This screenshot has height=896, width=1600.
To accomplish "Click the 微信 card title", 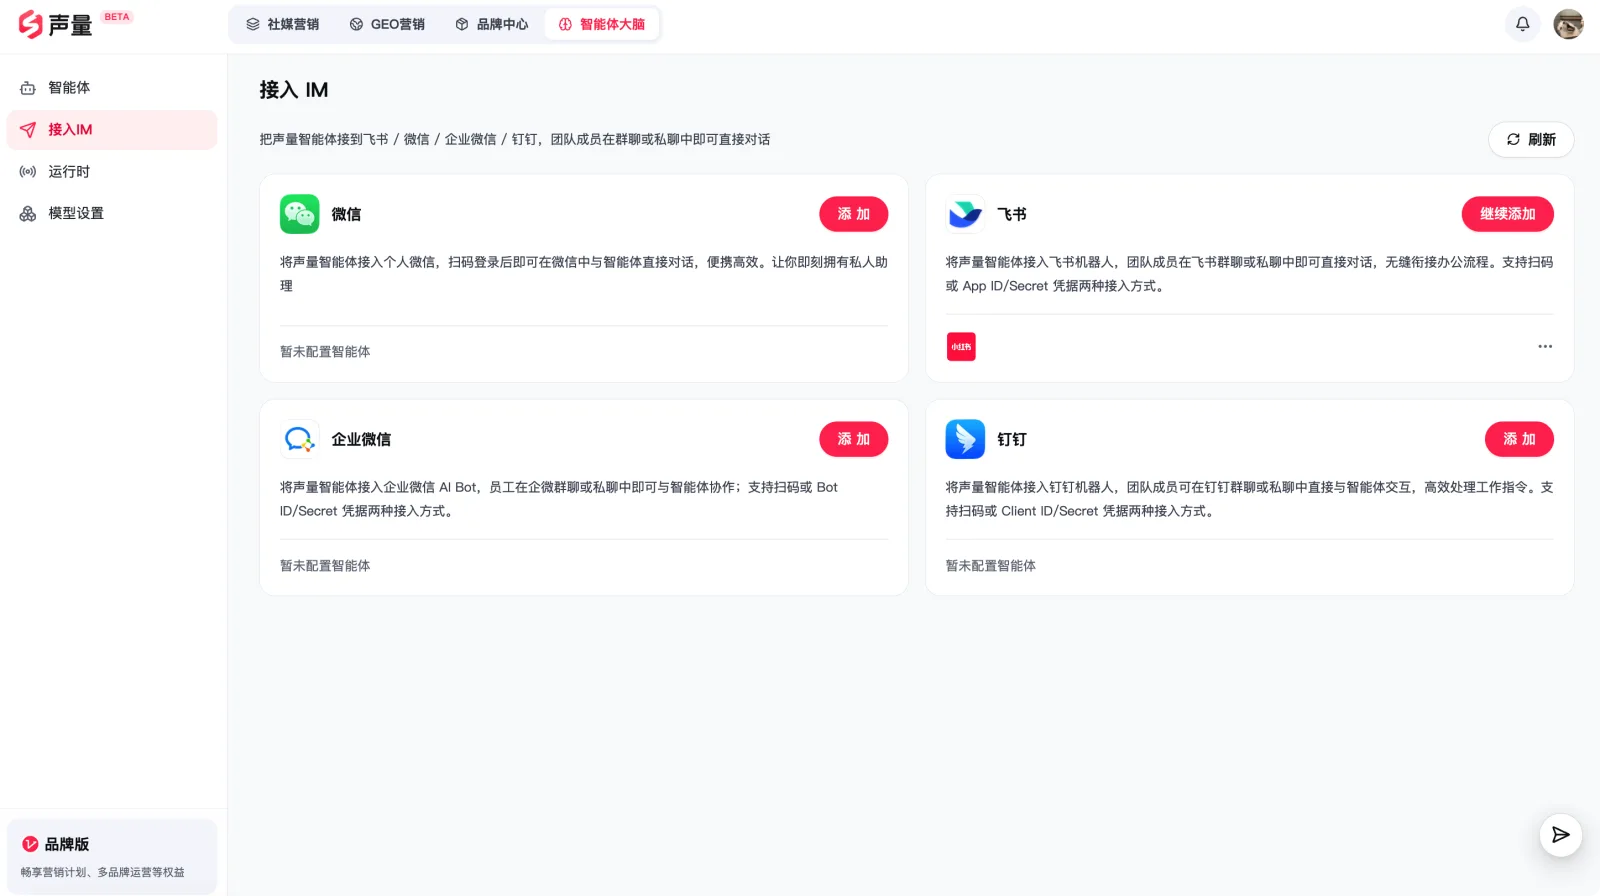I will click(x=346, y=214).
